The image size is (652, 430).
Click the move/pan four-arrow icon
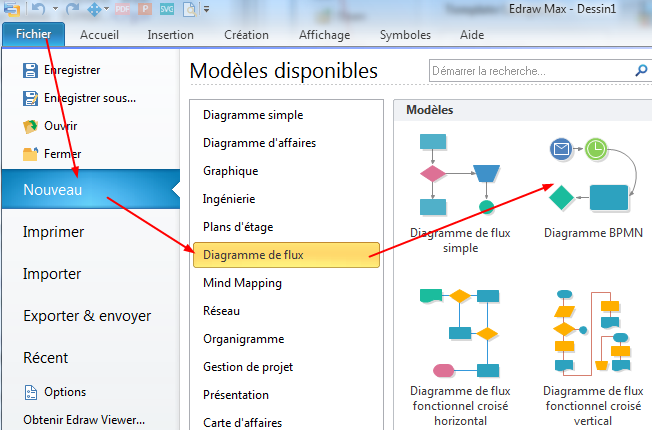pyautogui.click(x=94, y=9)
